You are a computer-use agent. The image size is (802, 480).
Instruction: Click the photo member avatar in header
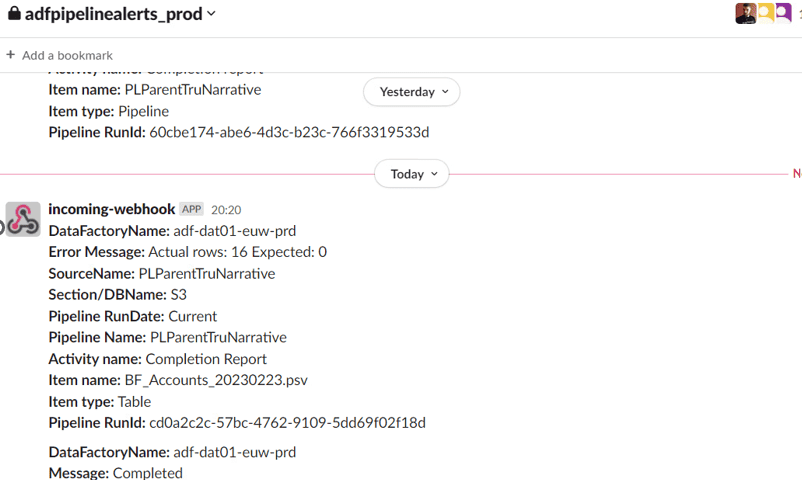[x=745, y=13]
